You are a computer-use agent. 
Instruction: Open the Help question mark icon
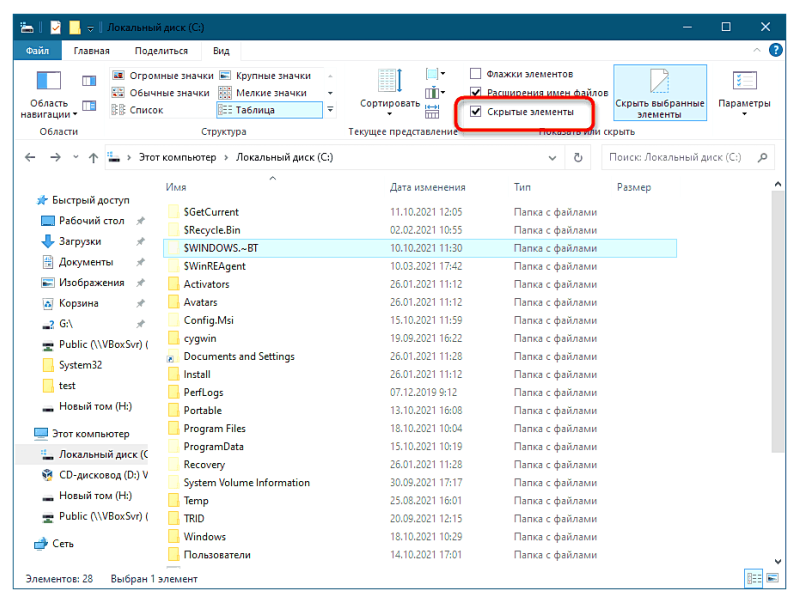click(x=776, y=50)
